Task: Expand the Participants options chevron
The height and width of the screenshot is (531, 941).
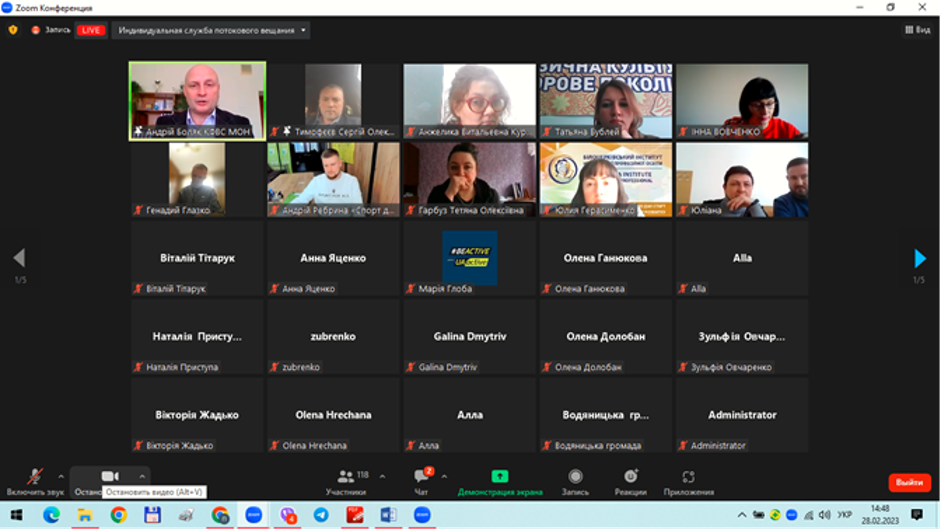Action: click(x=382, y=476)
